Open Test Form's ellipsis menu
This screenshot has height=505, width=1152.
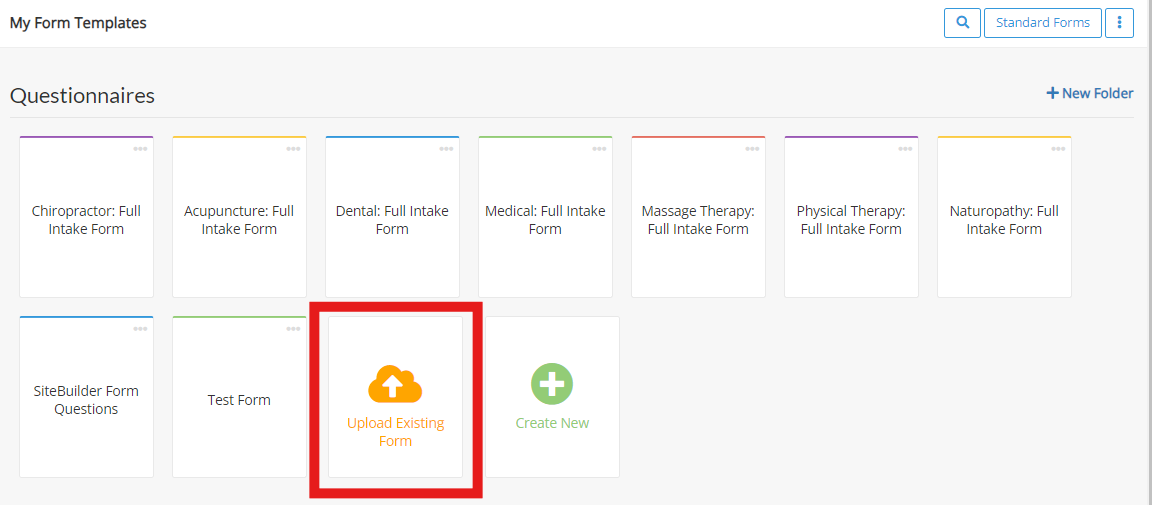[x=293, y=329]
